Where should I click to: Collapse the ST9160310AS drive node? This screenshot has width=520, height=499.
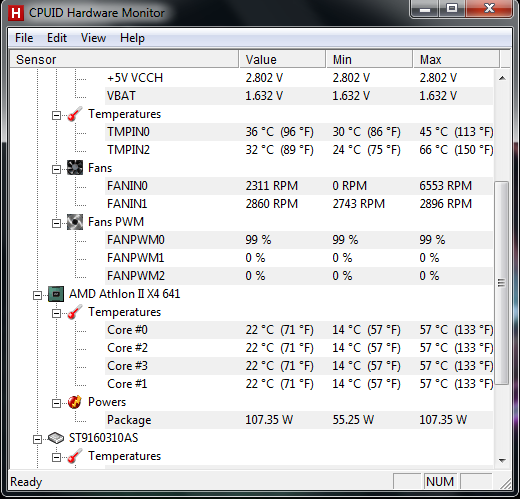point(37,439)
